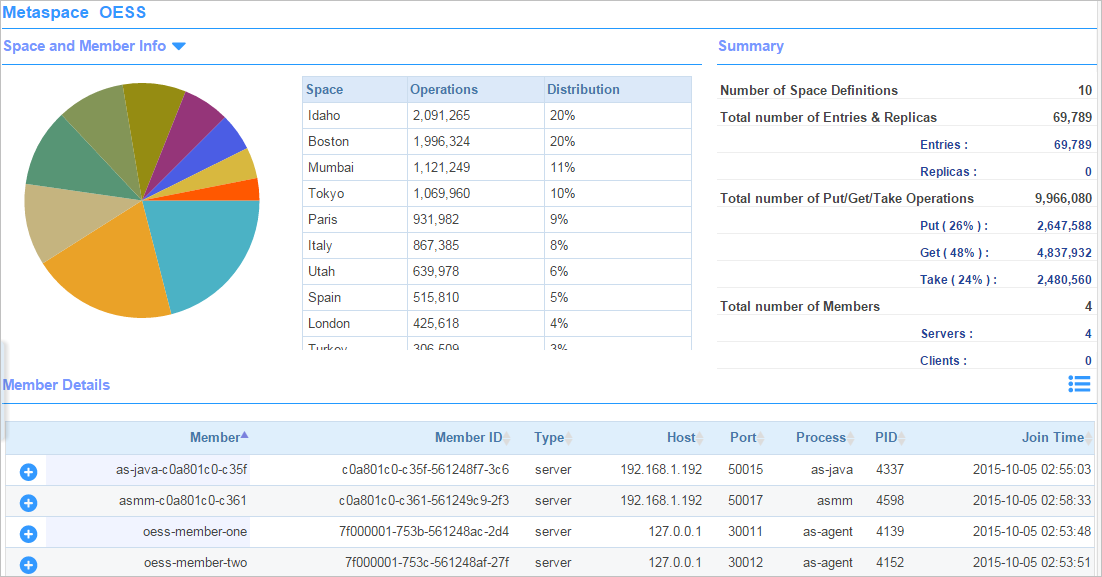1102x577 pixels.
Task: Sort by Member ID column
Action: (470, 437)
